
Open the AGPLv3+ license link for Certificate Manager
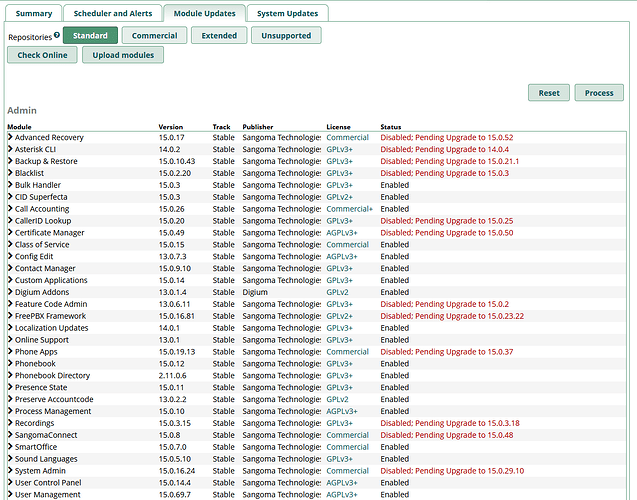coord(342,232)
